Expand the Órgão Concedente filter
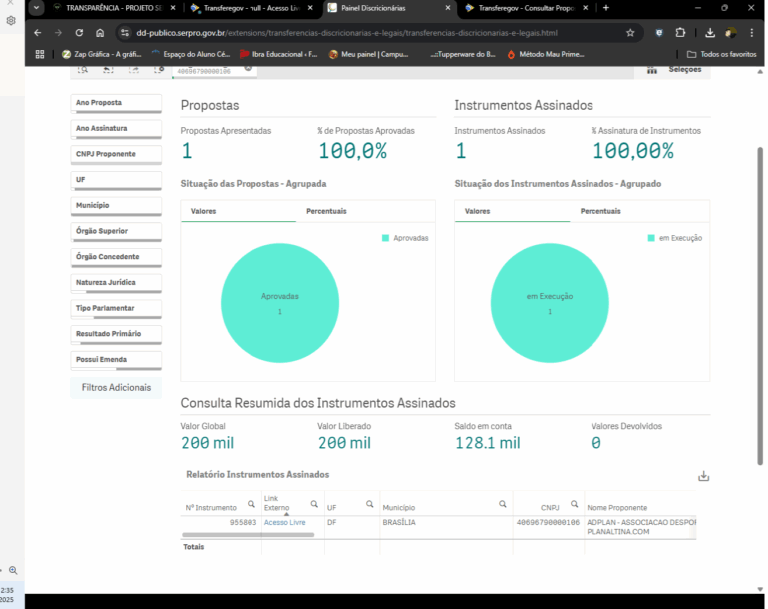The width and height of the screenshot is (768, 609). tap(116, 257)
